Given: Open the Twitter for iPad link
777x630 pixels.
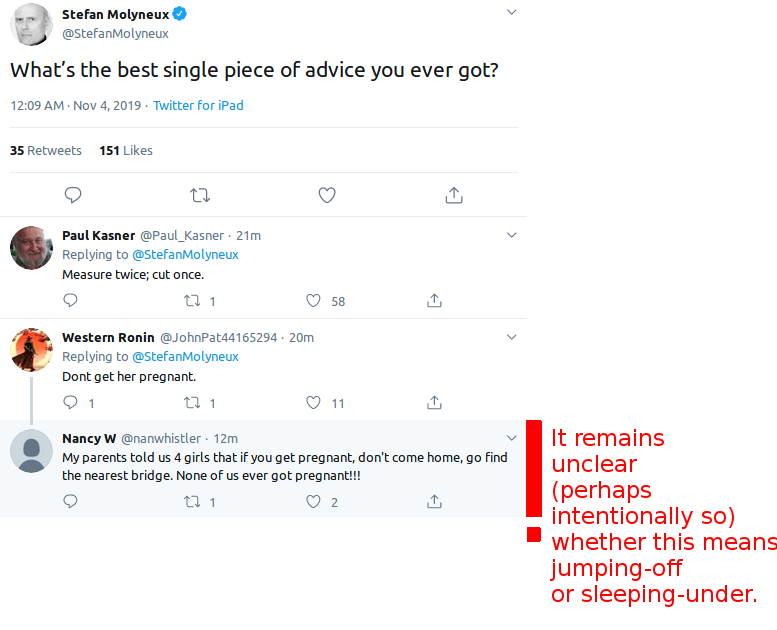Looking at the screenshot, I should tap(198, 106).
